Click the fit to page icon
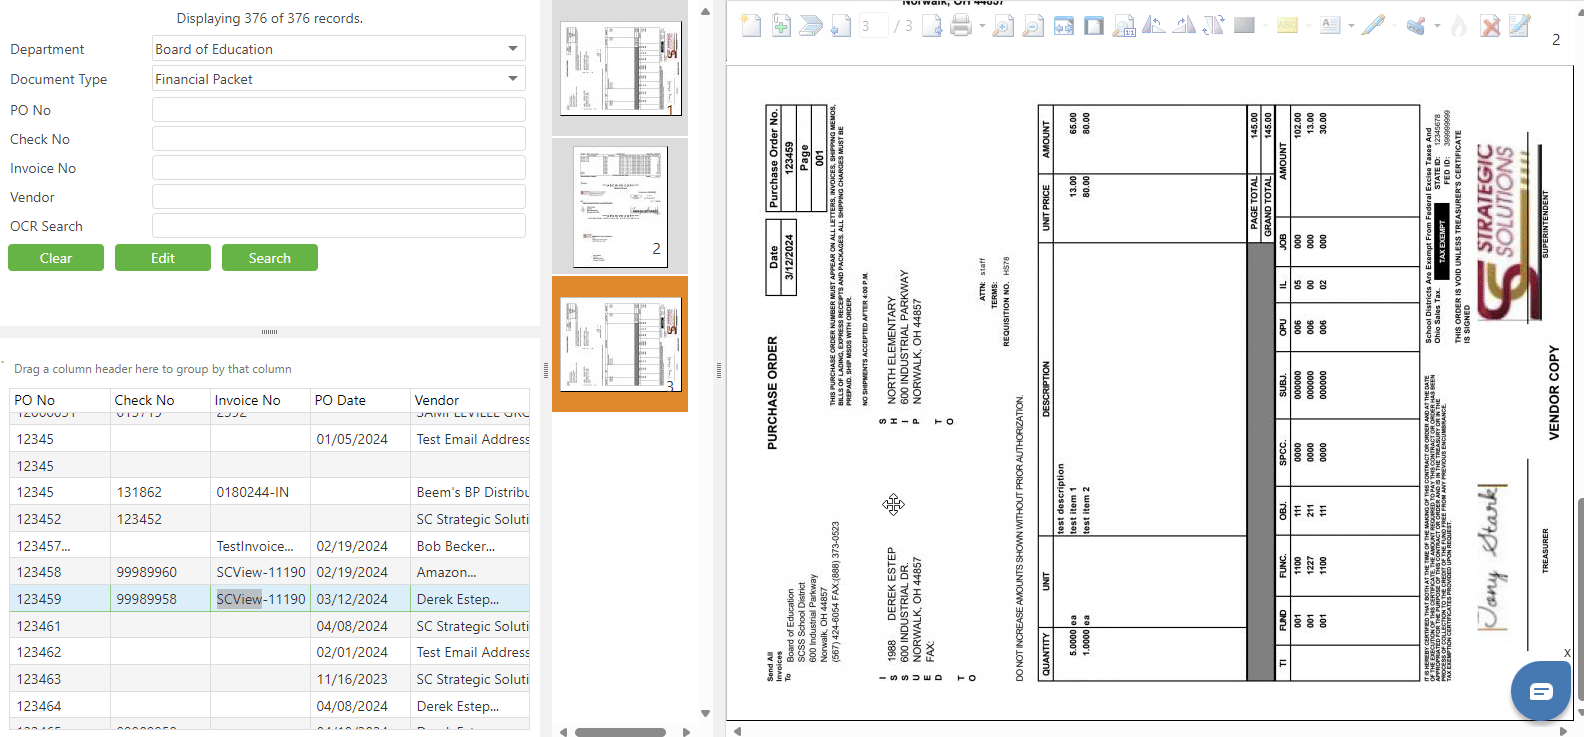This screenshot has width=1584, height=737. click(1094, 26)
